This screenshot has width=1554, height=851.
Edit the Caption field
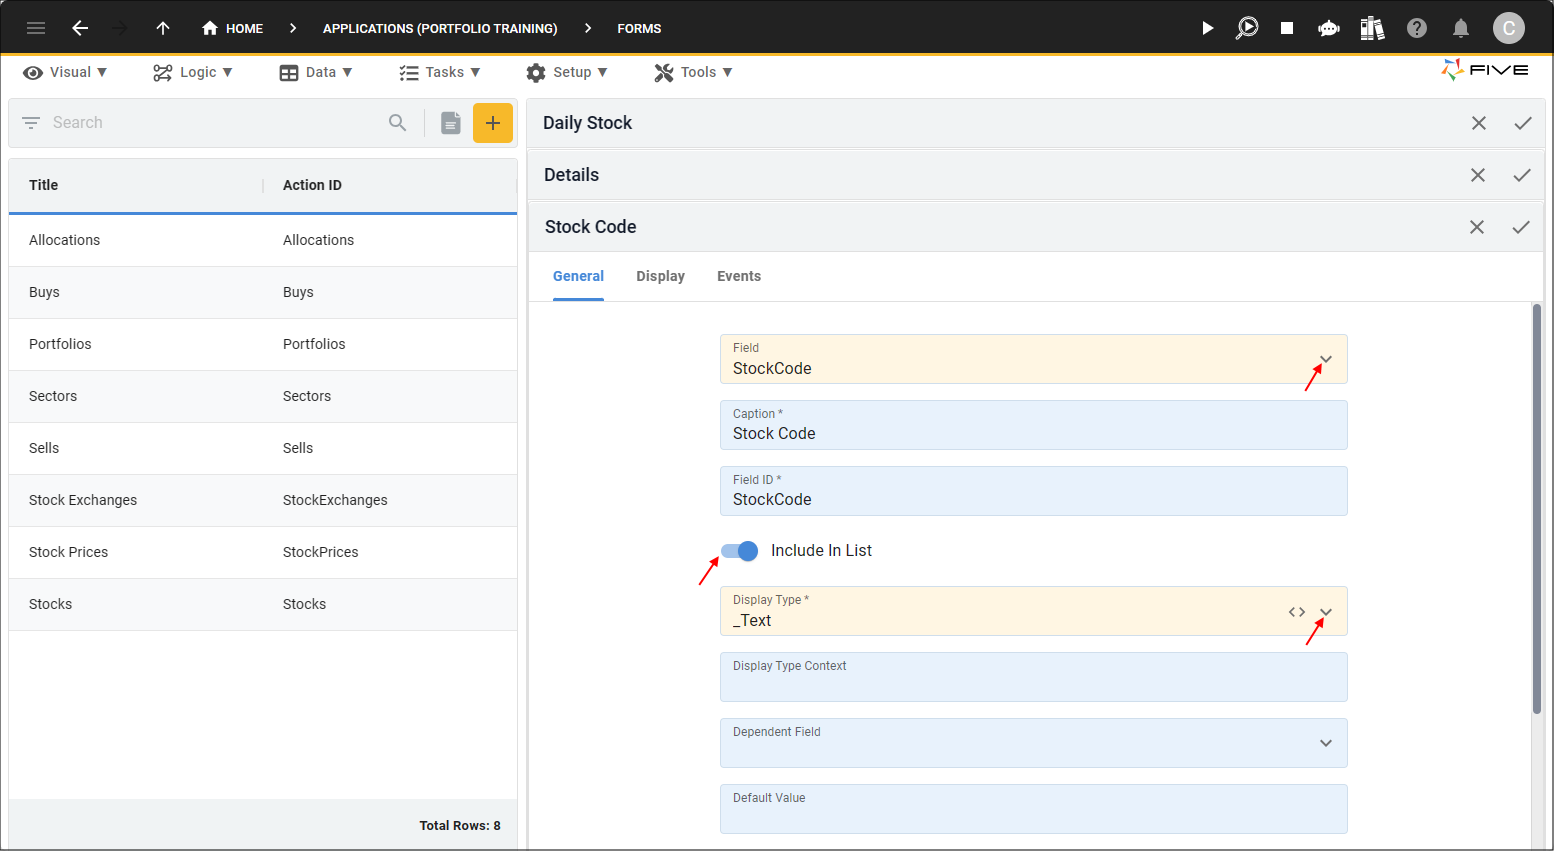pyautogui.click(x=1034, y=425)
